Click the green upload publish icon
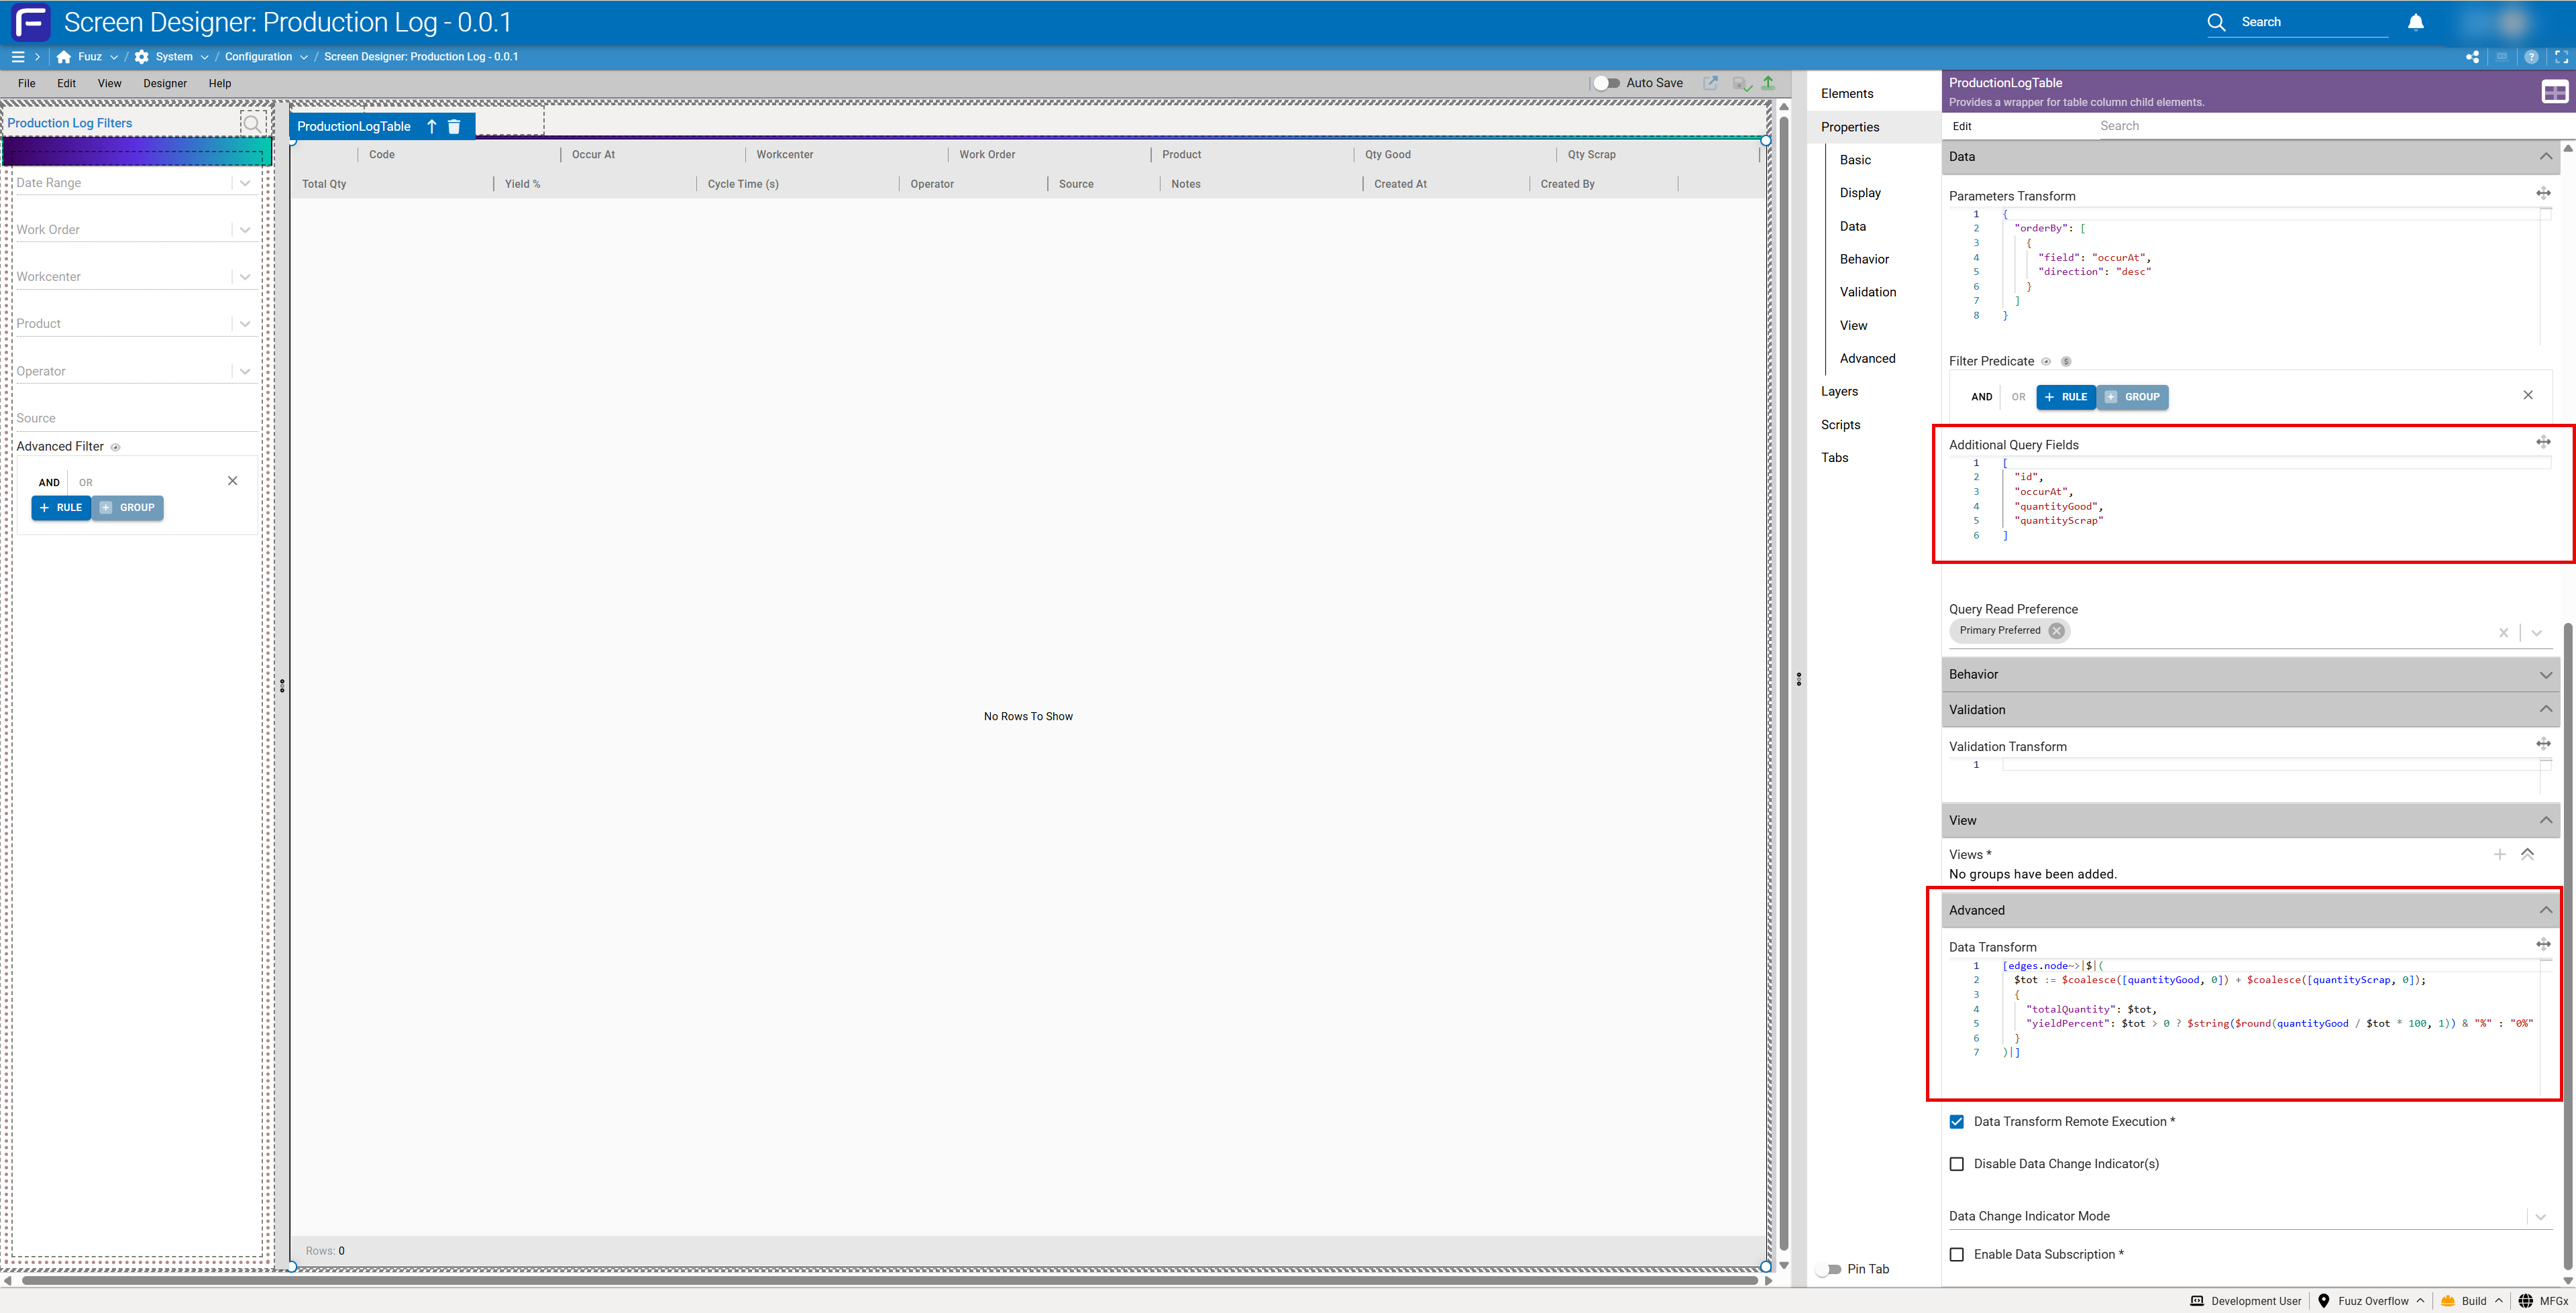The height and width of the screenshot is (1313, 2576). (x=1768, y=83)
